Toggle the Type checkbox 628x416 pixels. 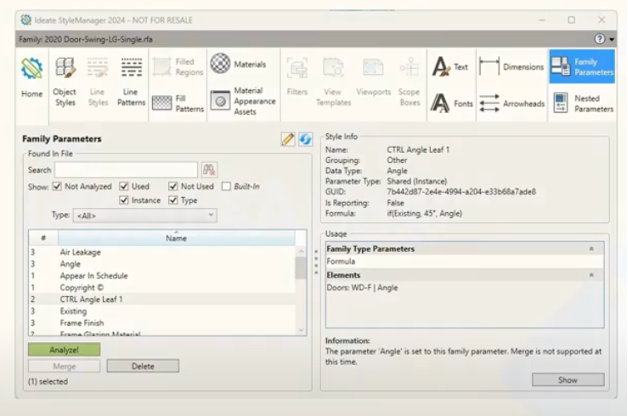pos(173,200)
